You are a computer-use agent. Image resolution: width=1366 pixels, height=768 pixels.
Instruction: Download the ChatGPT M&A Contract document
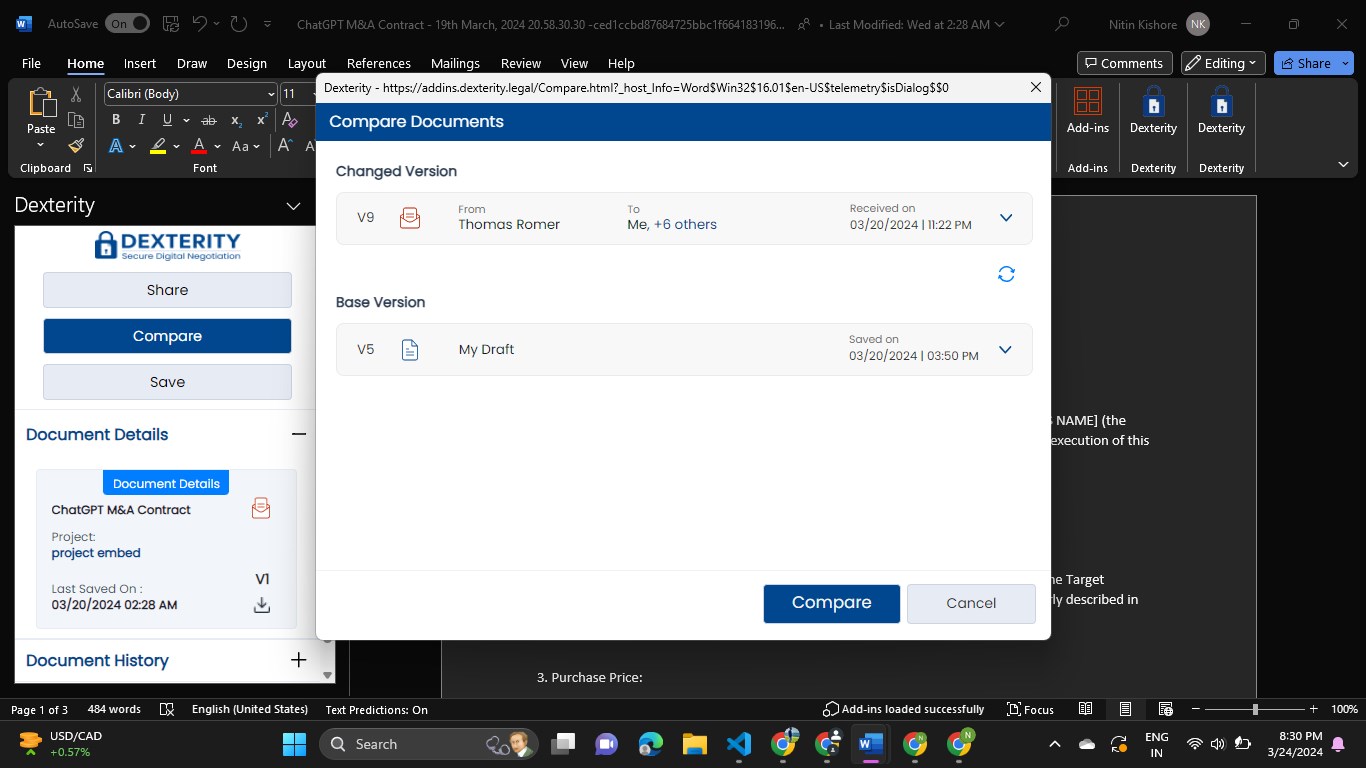tap(262, 605)
